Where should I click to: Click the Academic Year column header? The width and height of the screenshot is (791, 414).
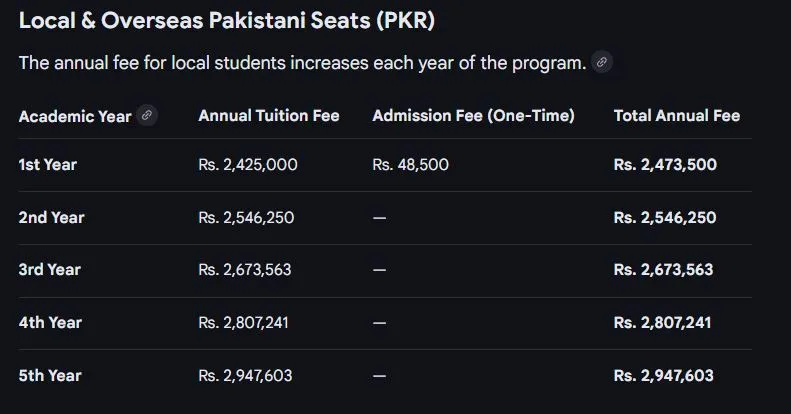point(75,116)
